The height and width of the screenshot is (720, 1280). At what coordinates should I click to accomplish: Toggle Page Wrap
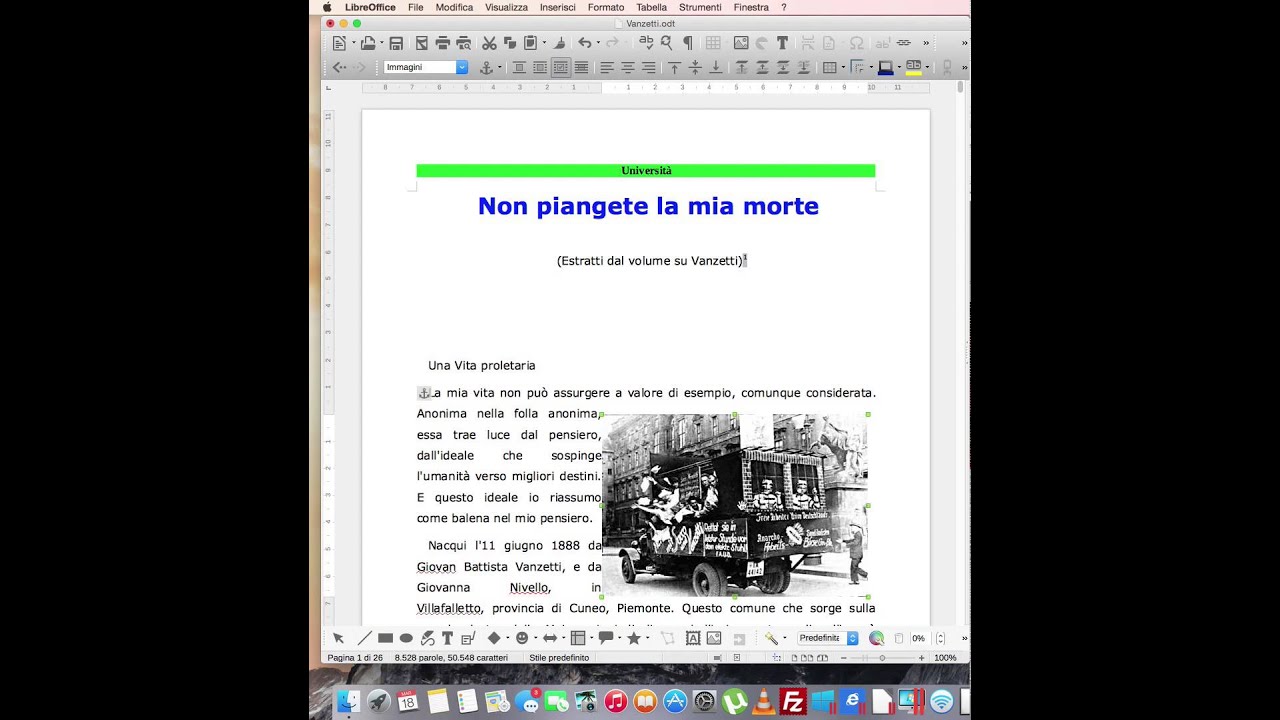[x=540, y=67]
